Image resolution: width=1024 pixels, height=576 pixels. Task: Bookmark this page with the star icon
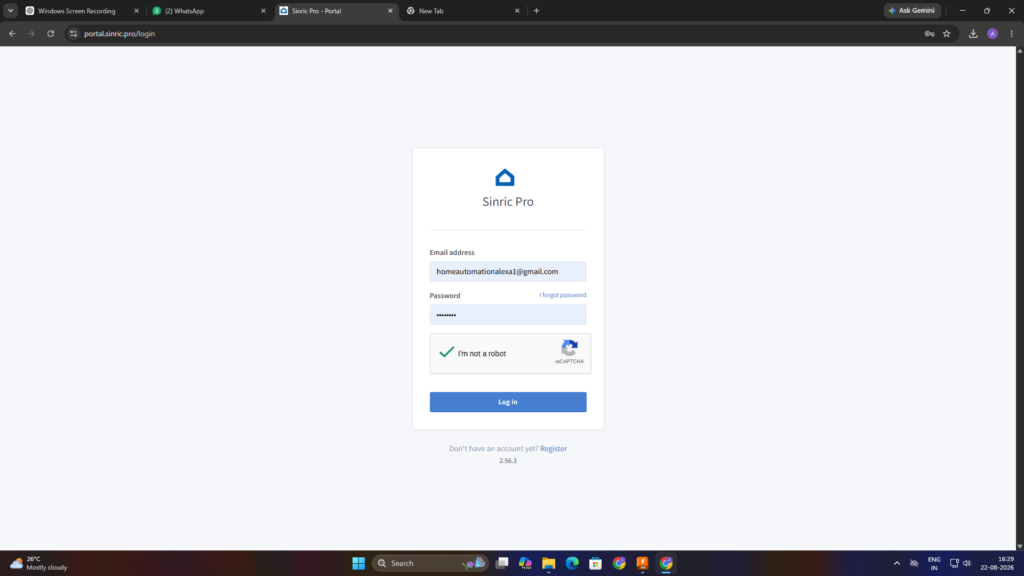click(x=946, y=33)
